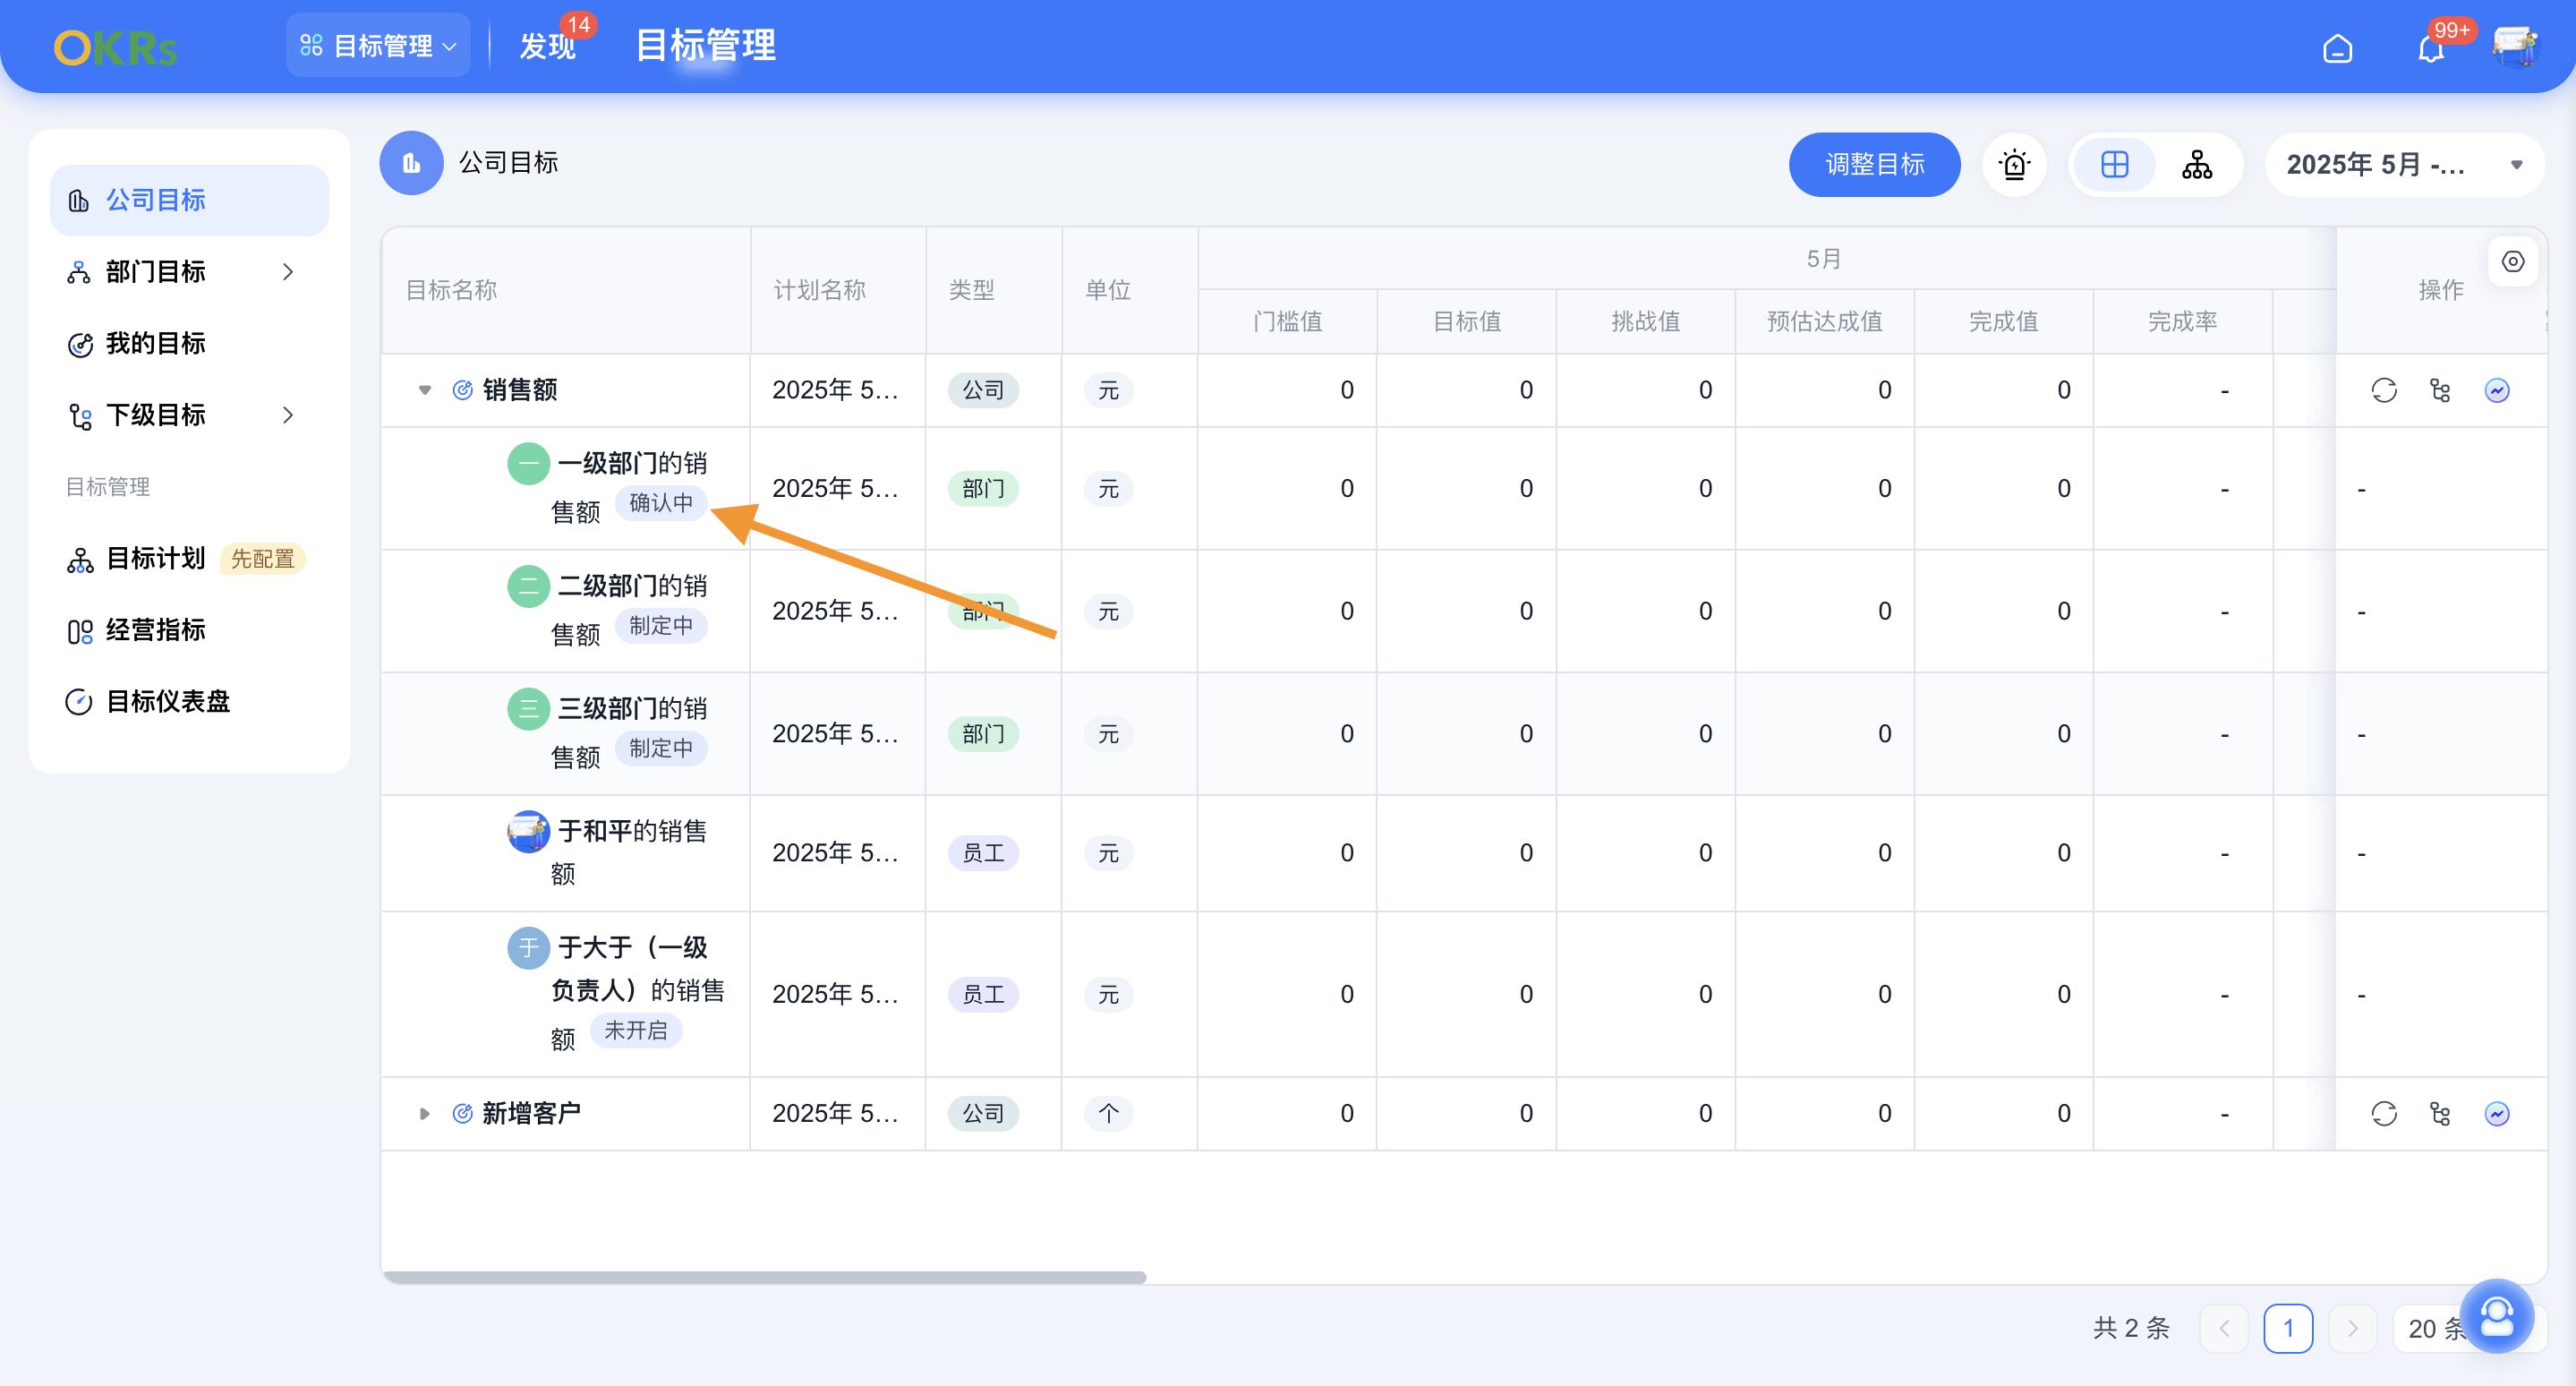Select the alarm/reminder icon near 调整目标

pos(2015,164)
